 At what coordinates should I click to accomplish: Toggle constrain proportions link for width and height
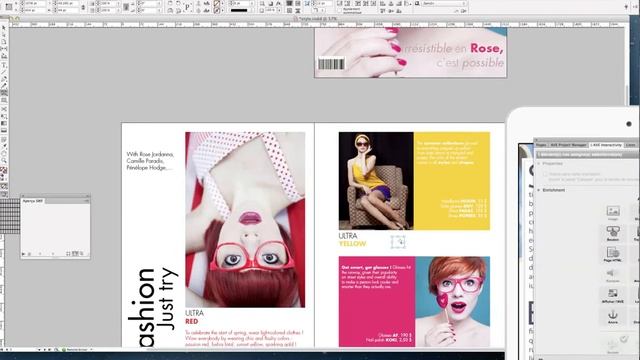[x=84, y=7]
